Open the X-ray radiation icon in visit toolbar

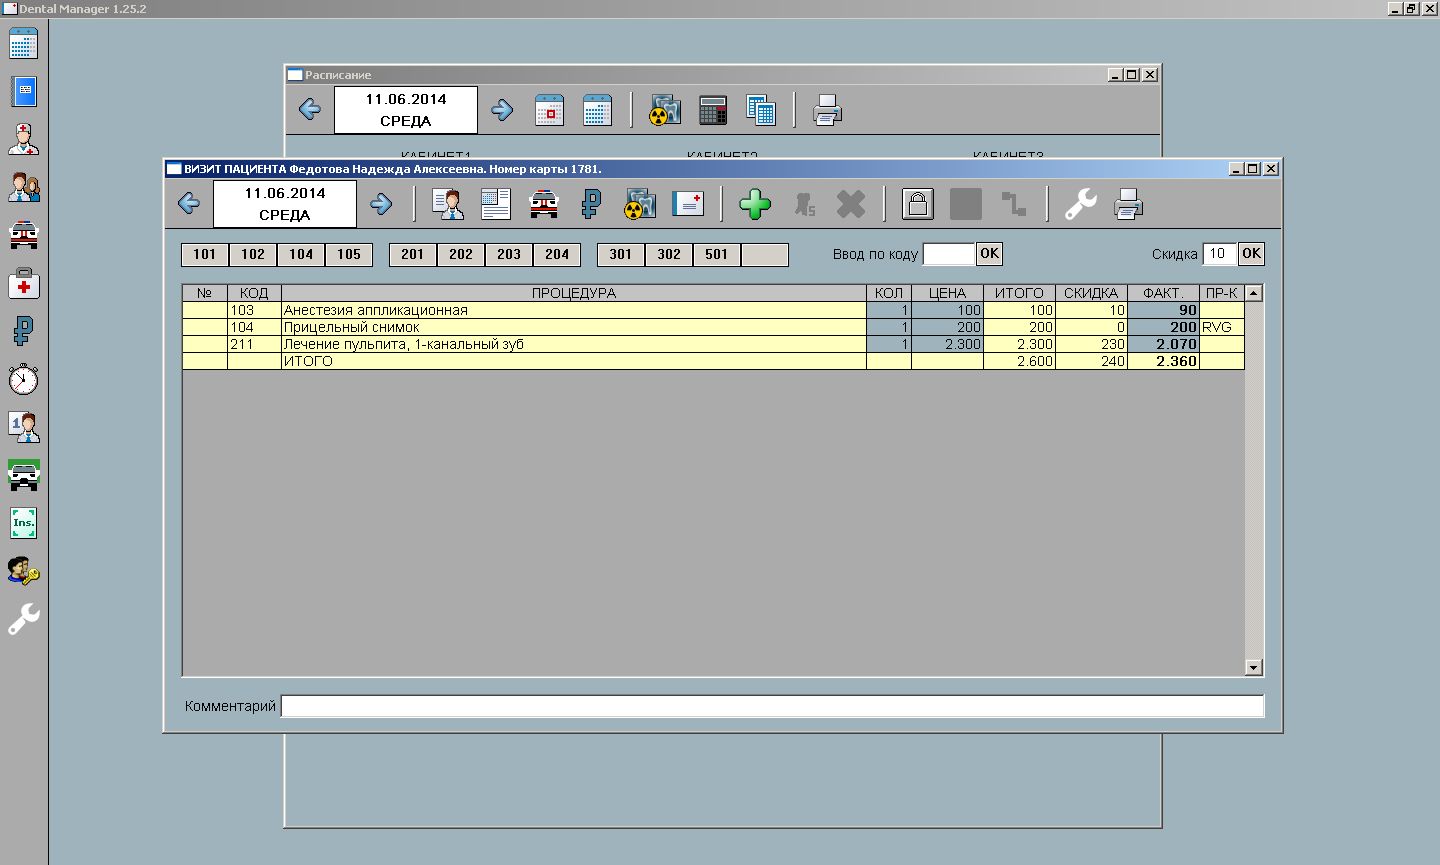[640, 205]
